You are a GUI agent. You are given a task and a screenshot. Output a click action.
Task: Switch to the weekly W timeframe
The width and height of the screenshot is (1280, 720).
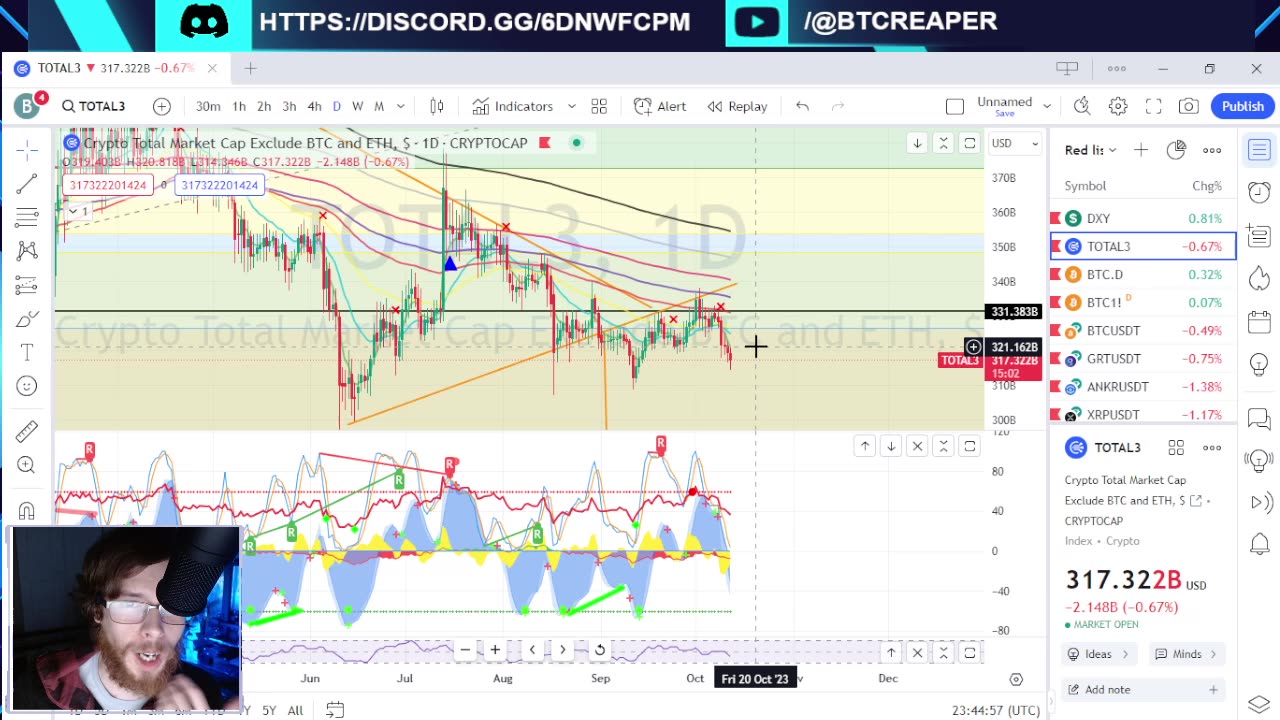357,106
